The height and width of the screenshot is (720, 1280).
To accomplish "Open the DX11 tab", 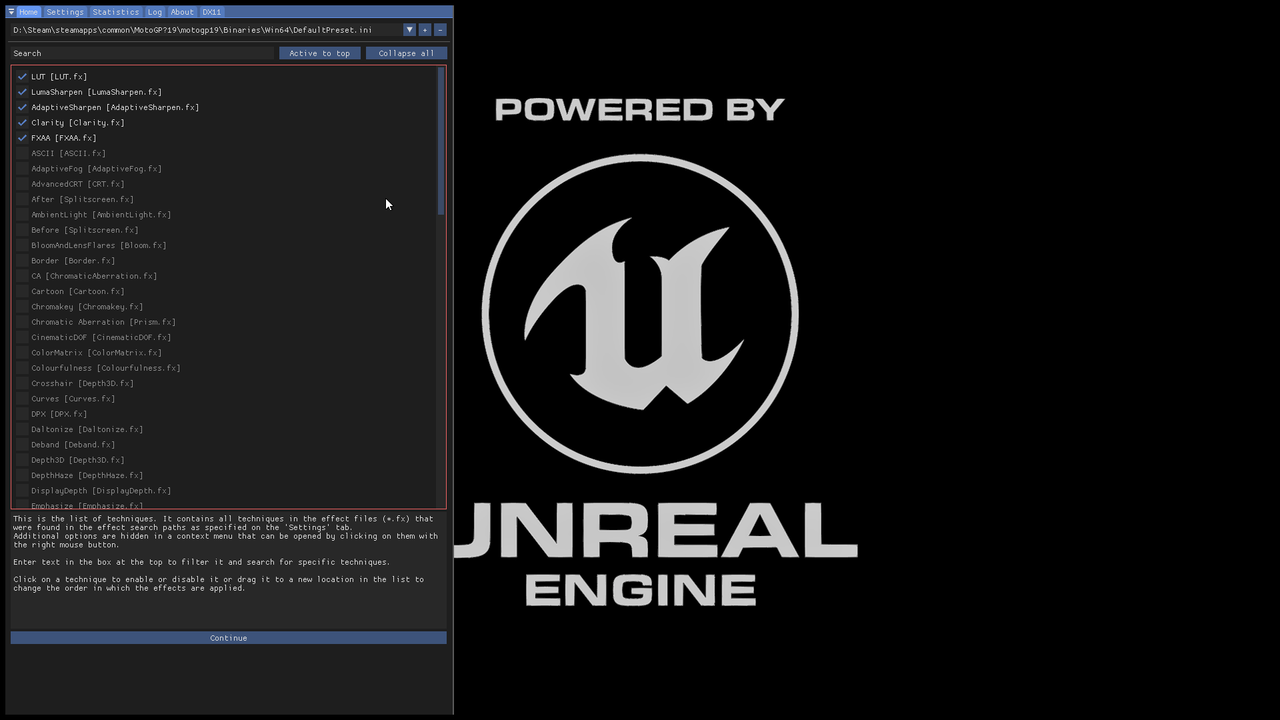I will (211, 12).
